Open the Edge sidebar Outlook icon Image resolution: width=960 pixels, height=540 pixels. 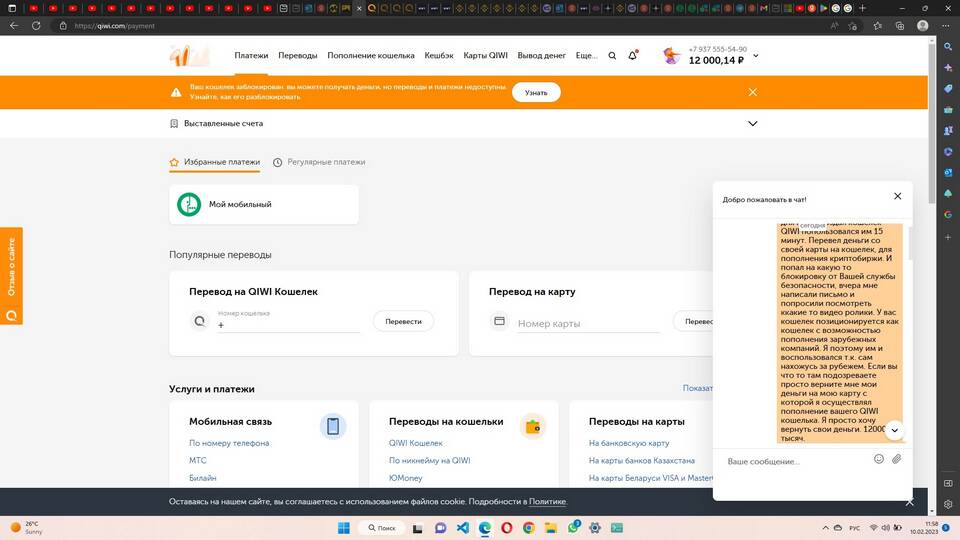(948, 173)
